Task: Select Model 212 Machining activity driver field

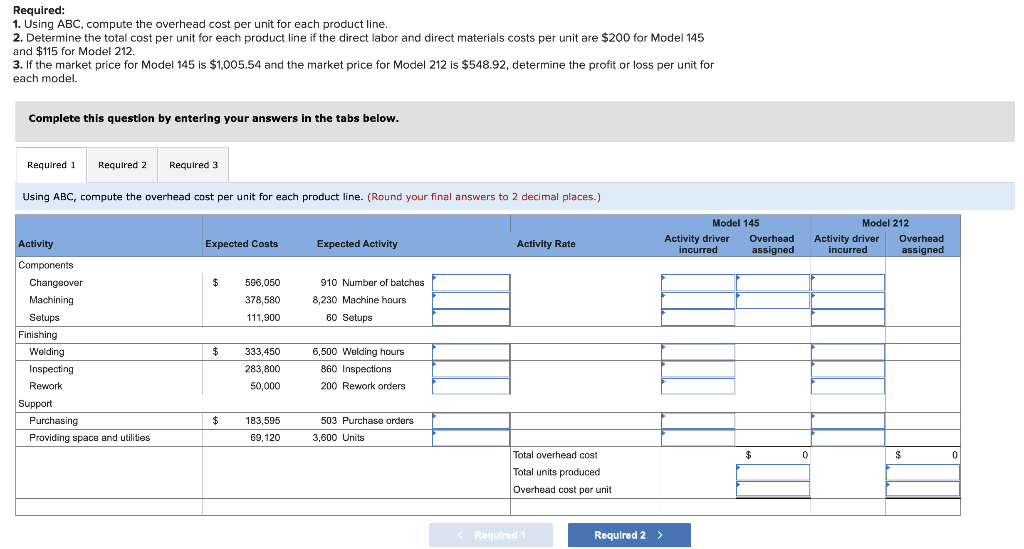Action: (x=848, y=300)
